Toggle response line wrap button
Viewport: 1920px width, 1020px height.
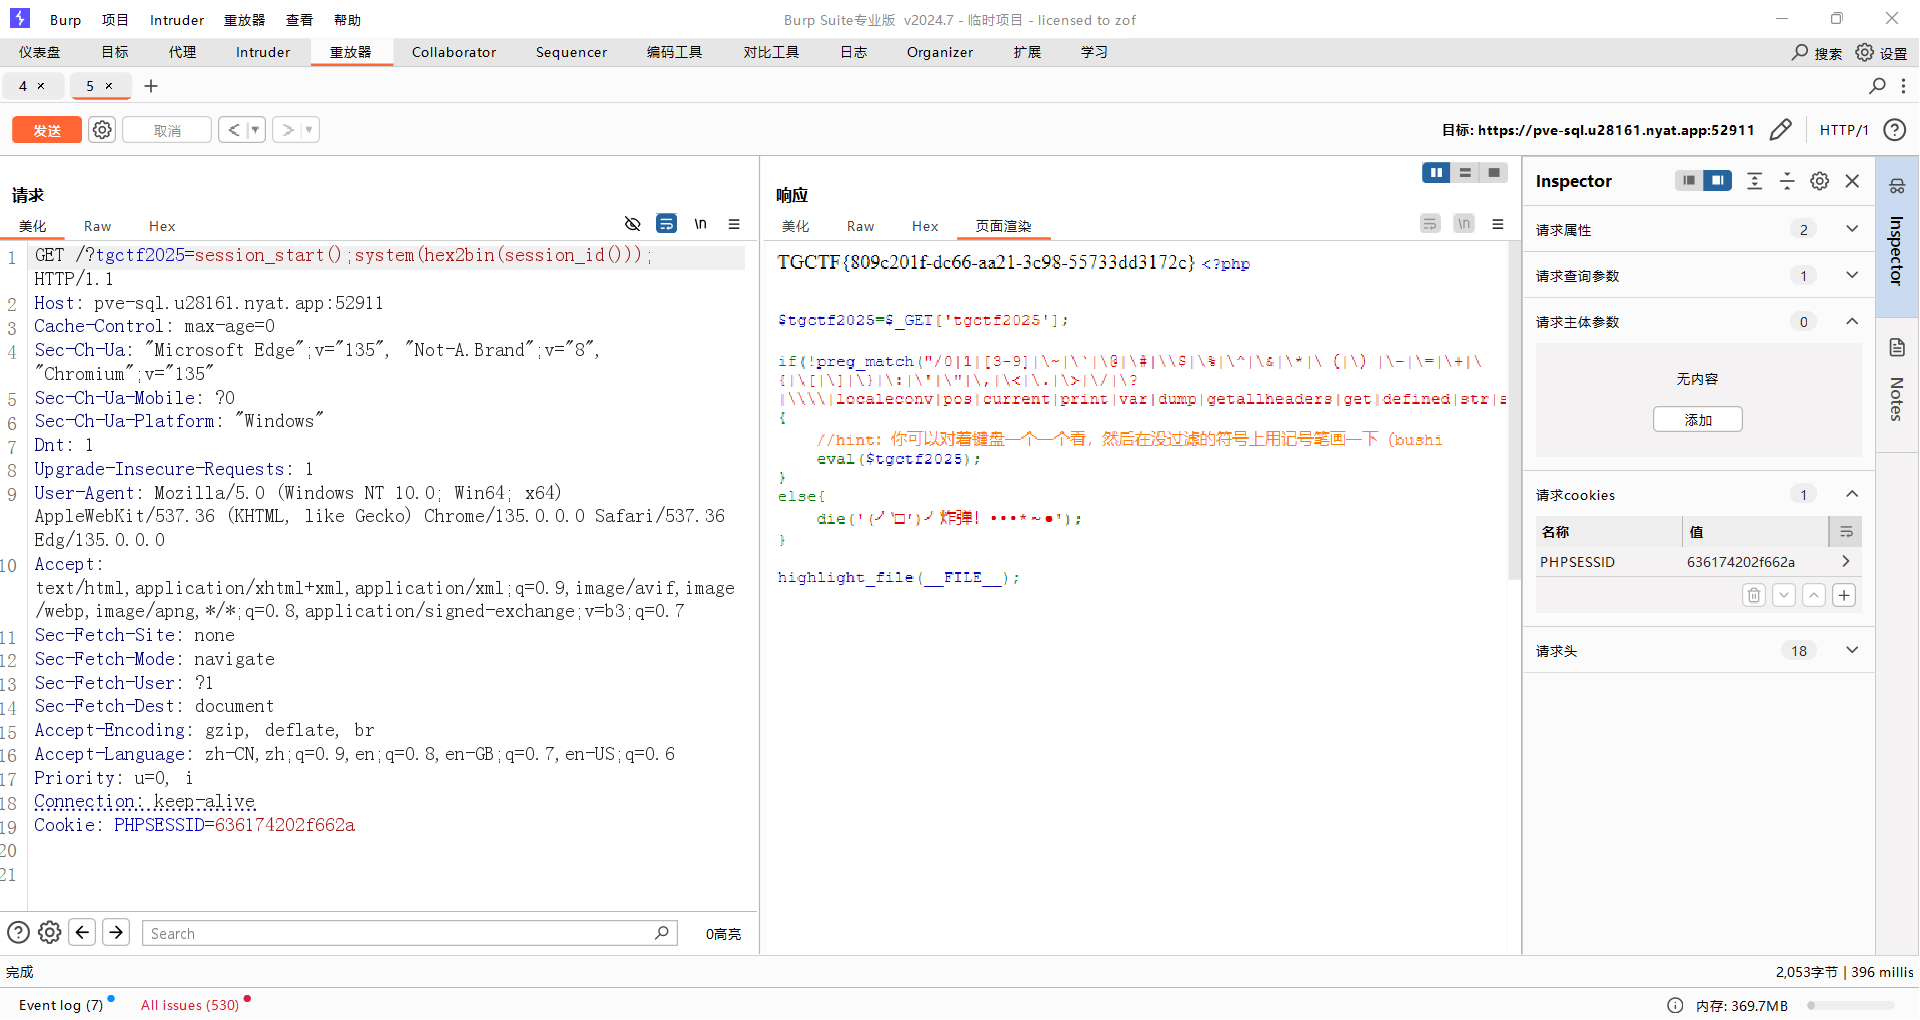[x=1430, y=224]
